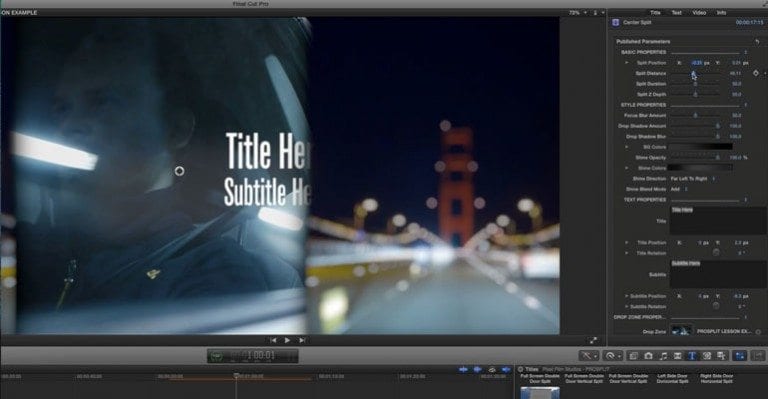
Task: Open the Retime speed menu
Action: click(612, 356)
